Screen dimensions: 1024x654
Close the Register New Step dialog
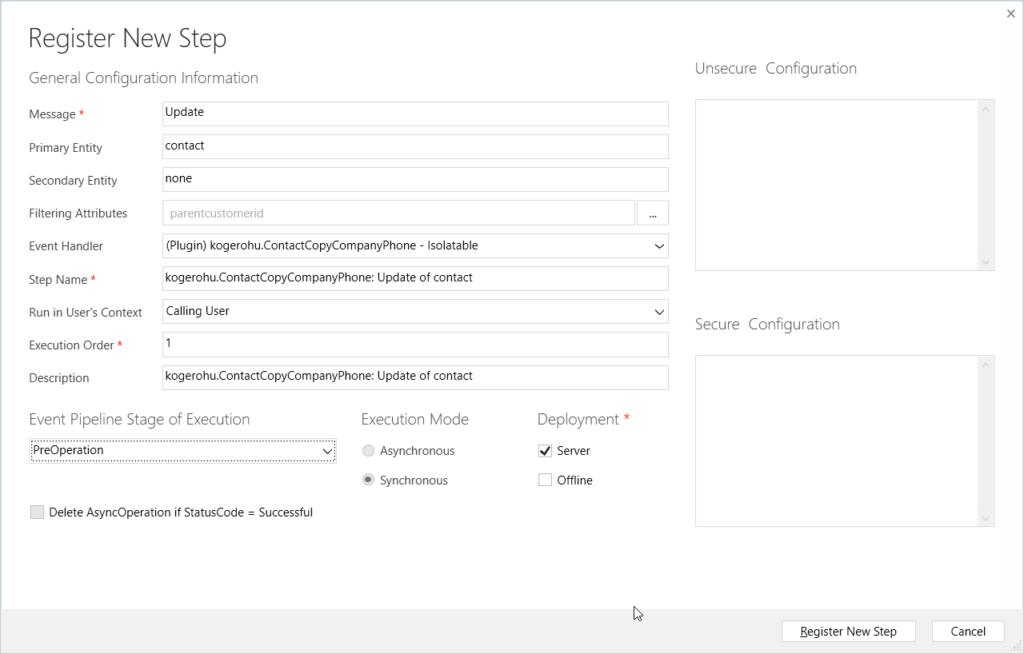click(1010, 13)
